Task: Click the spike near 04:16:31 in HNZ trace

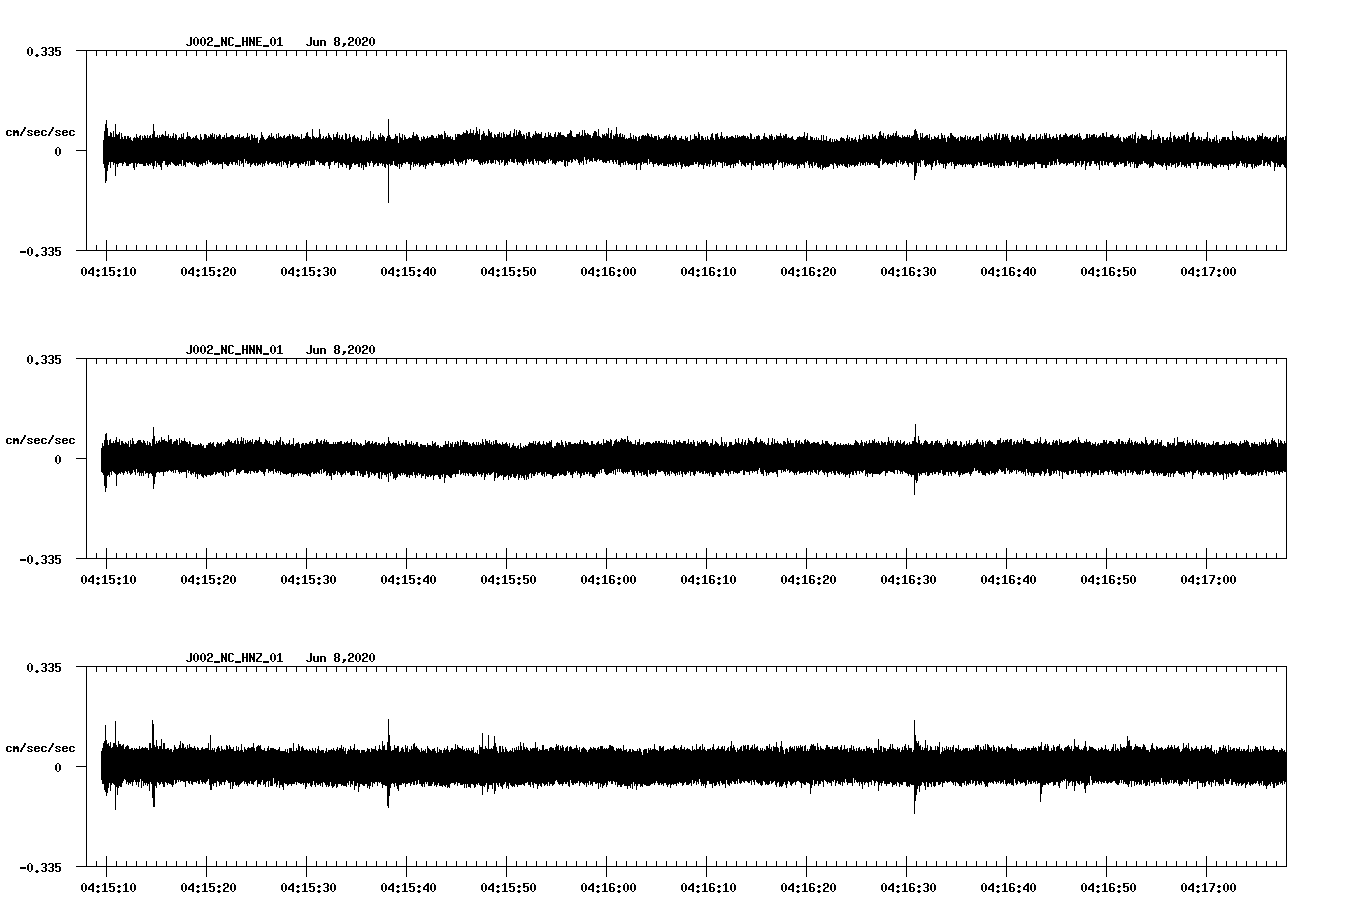Action: 914,766
